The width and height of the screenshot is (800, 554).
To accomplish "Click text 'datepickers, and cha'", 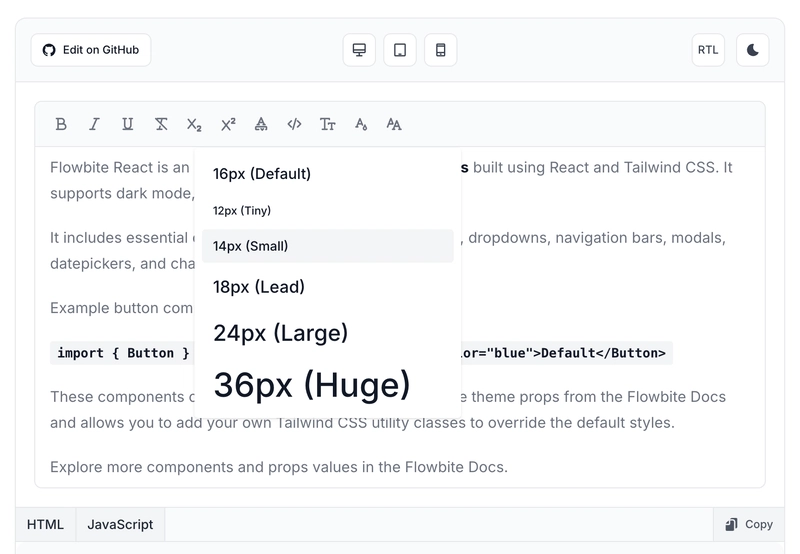I will (x=122, y=264).
